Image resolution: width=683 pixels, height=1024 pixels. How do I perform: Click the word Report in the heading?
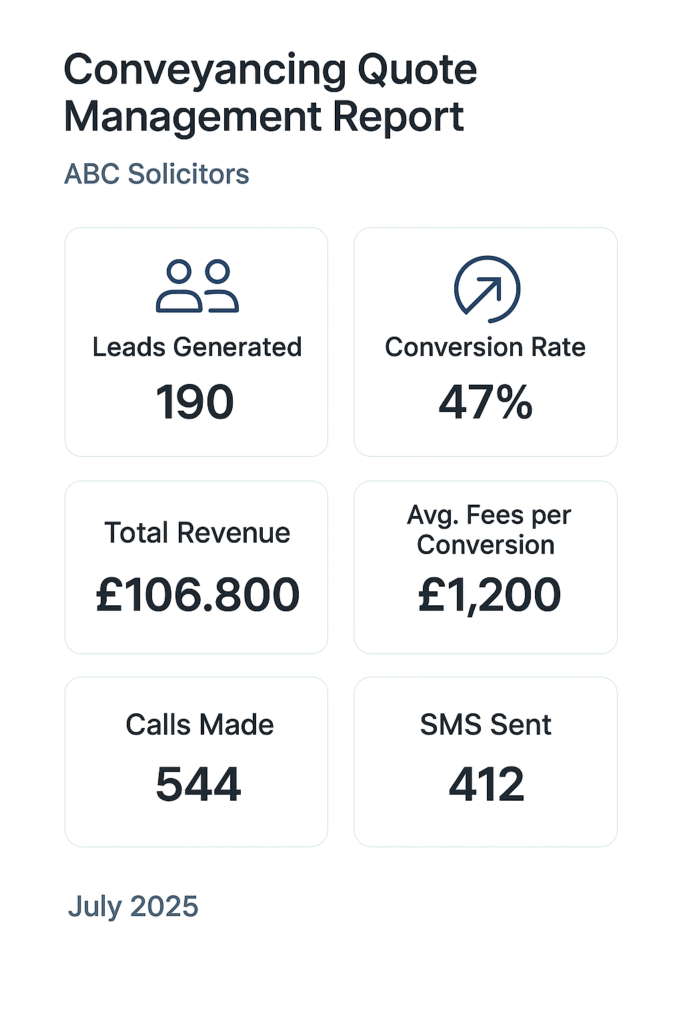click(398, 118)
